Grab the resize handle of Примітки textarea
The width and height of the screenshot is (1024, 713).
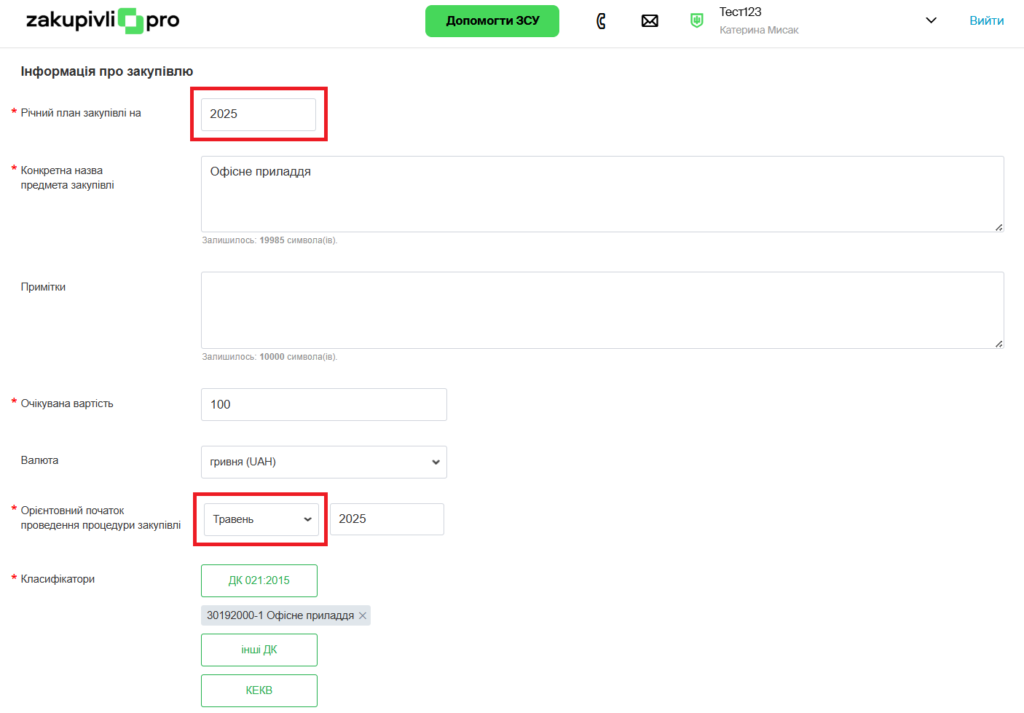click(998, 343)
